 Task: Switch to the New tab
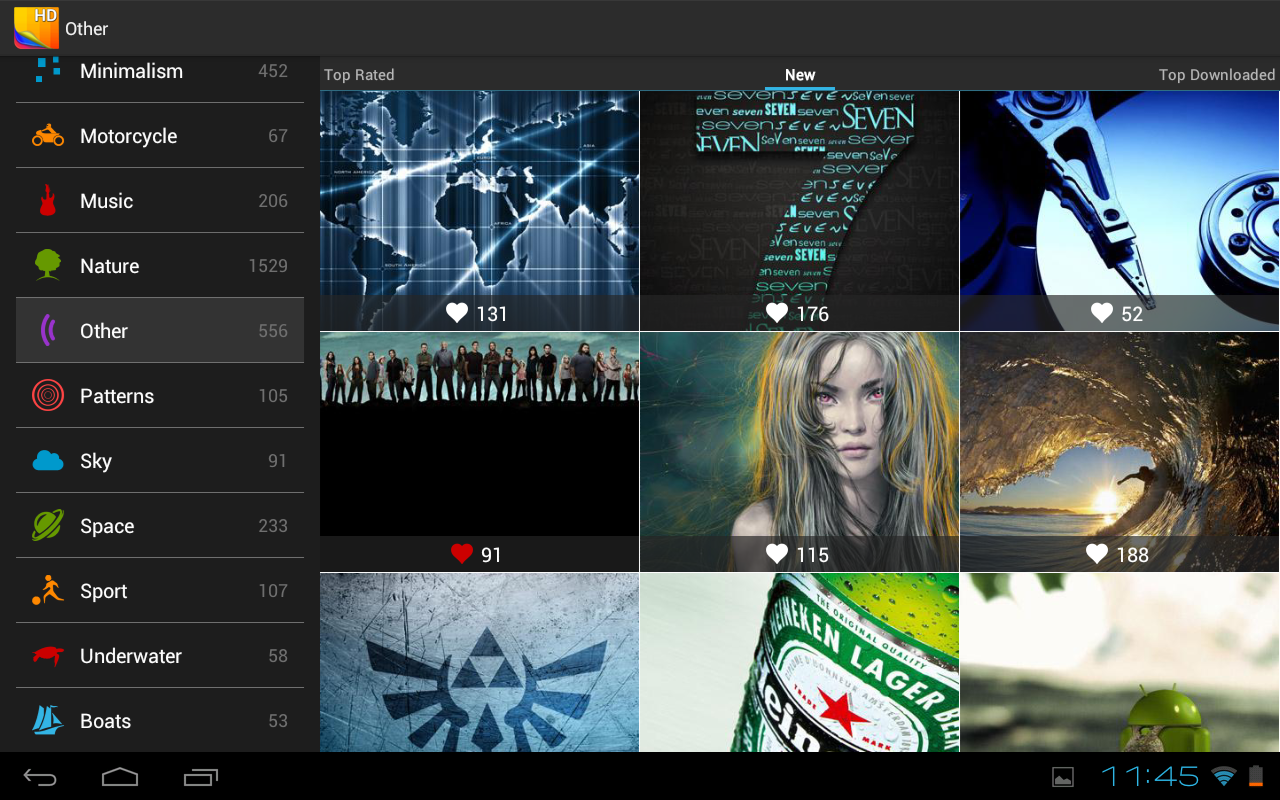click(800, 75)
